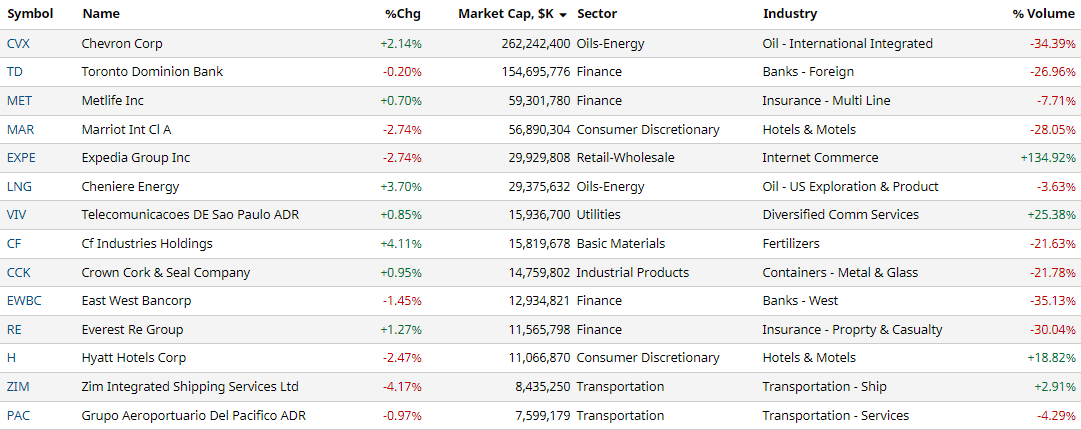
Task: Sort by %Chg column header
Action: pyautogui.click(x=403, y=14)
